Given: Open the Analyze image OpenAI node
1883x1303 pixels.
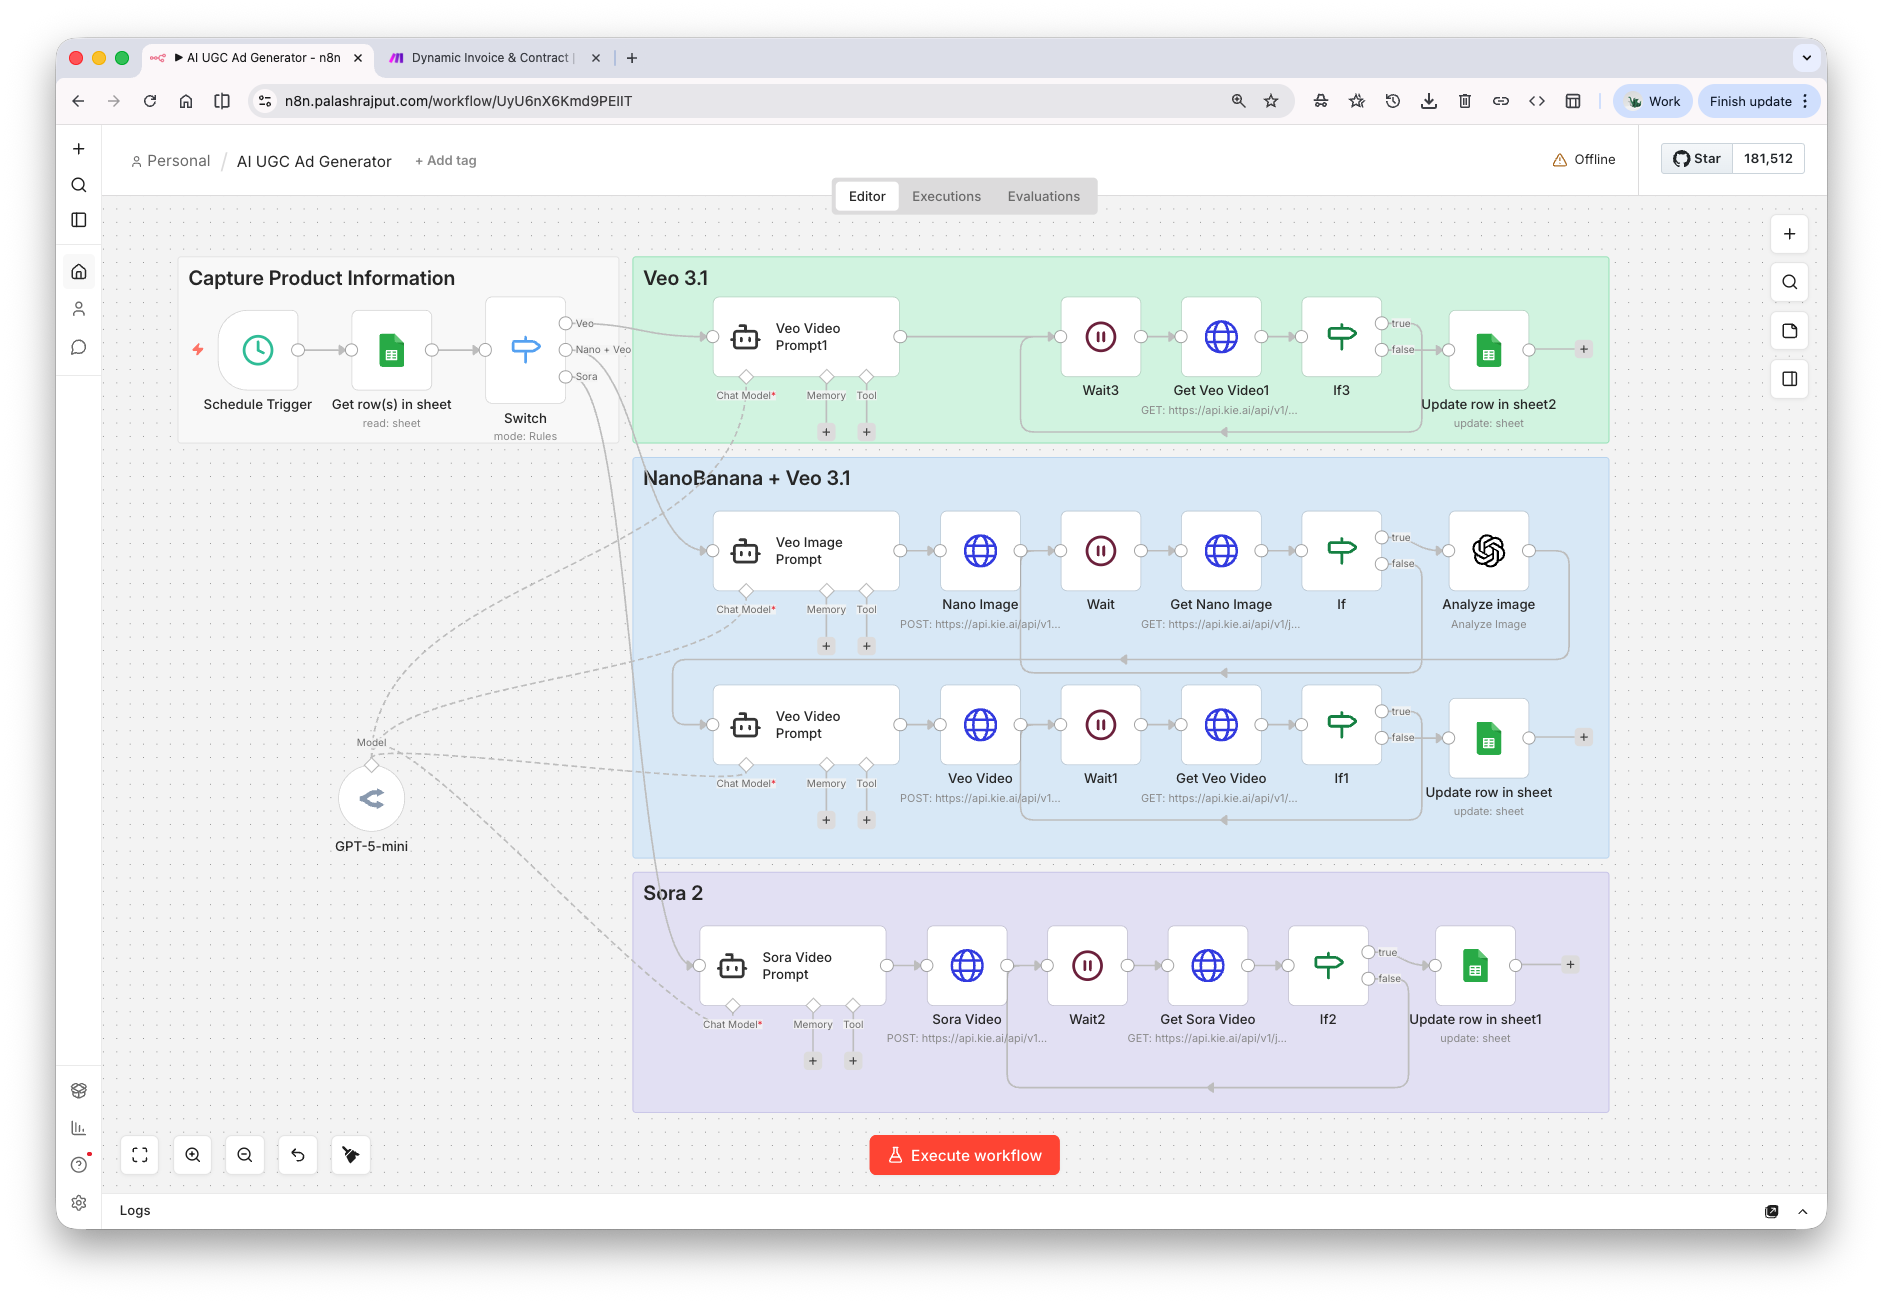Looking at the screenshot, I should [x=1488, y=551].
